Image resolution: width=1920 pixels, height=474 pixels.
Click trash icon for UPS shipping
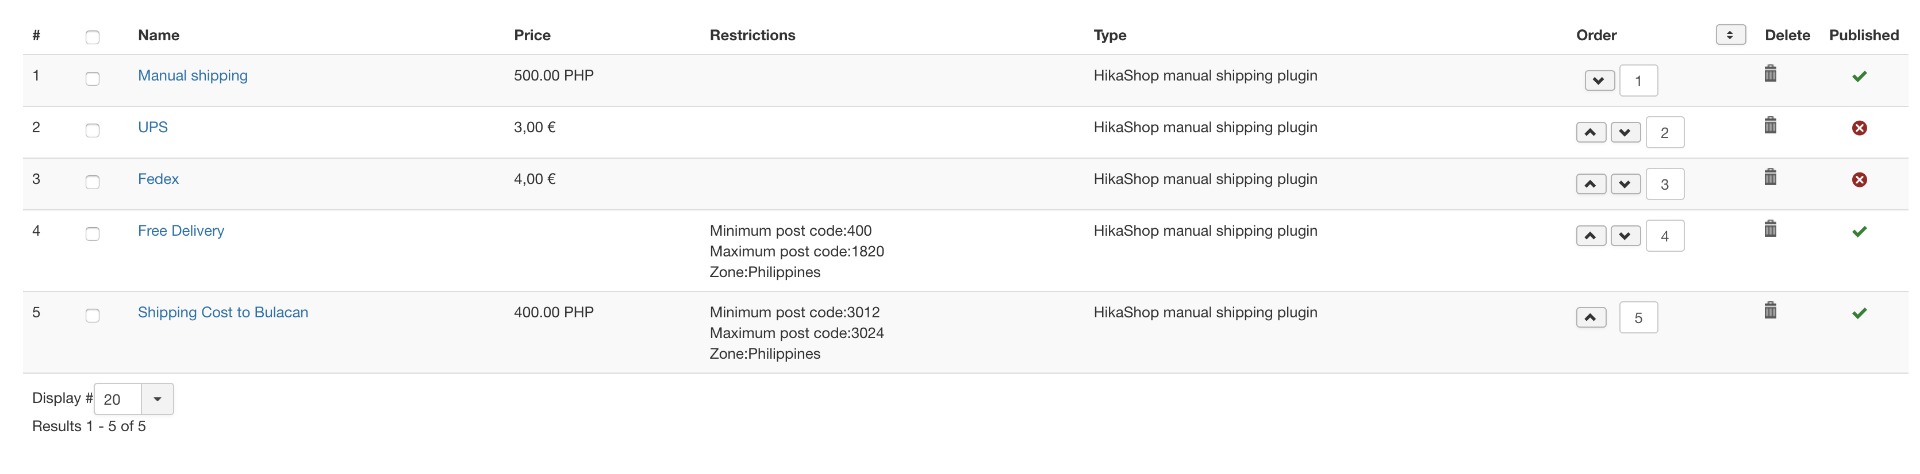click(1770, 126)
